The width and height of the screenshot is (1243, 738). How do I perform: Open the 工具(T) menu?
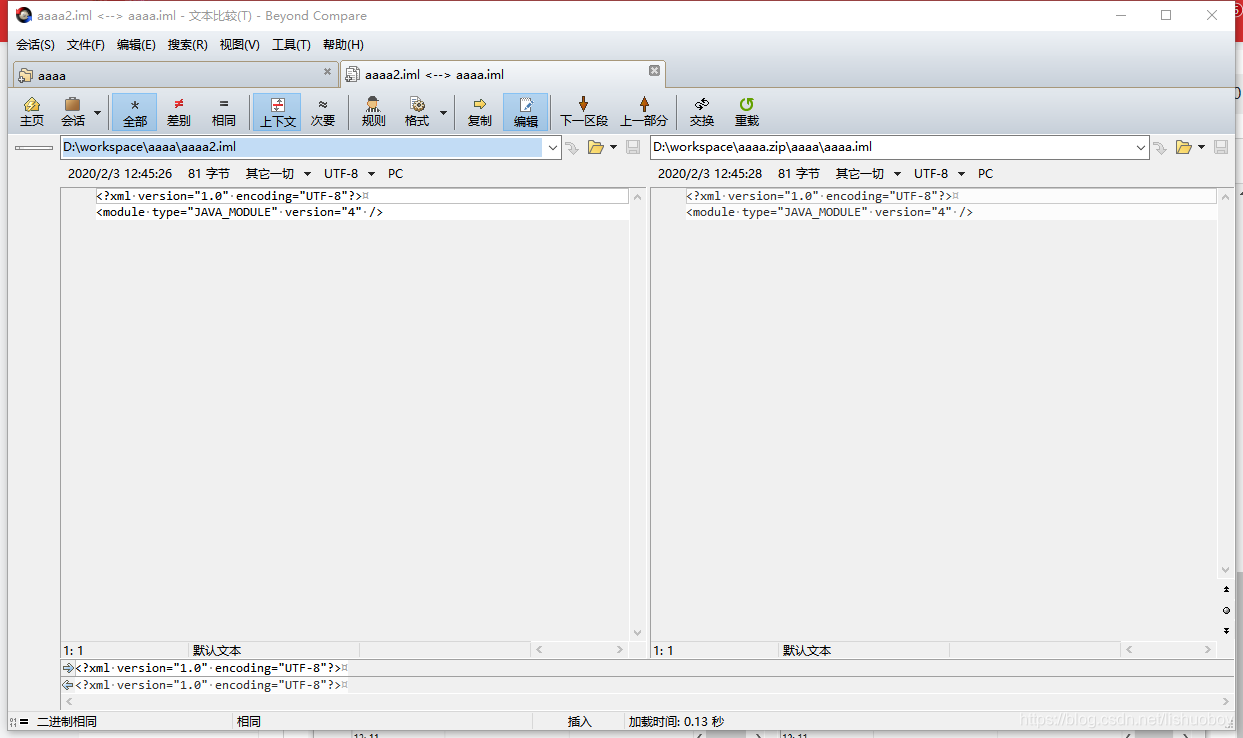coord(291,44)
